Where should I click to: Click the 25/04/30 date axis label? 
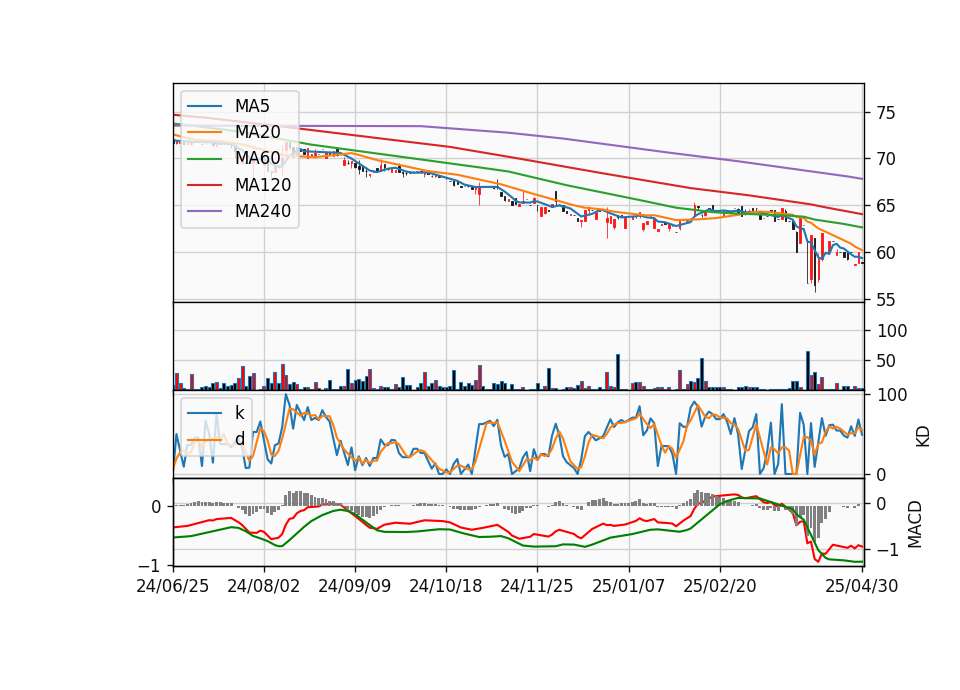click(x=861, y=586)
